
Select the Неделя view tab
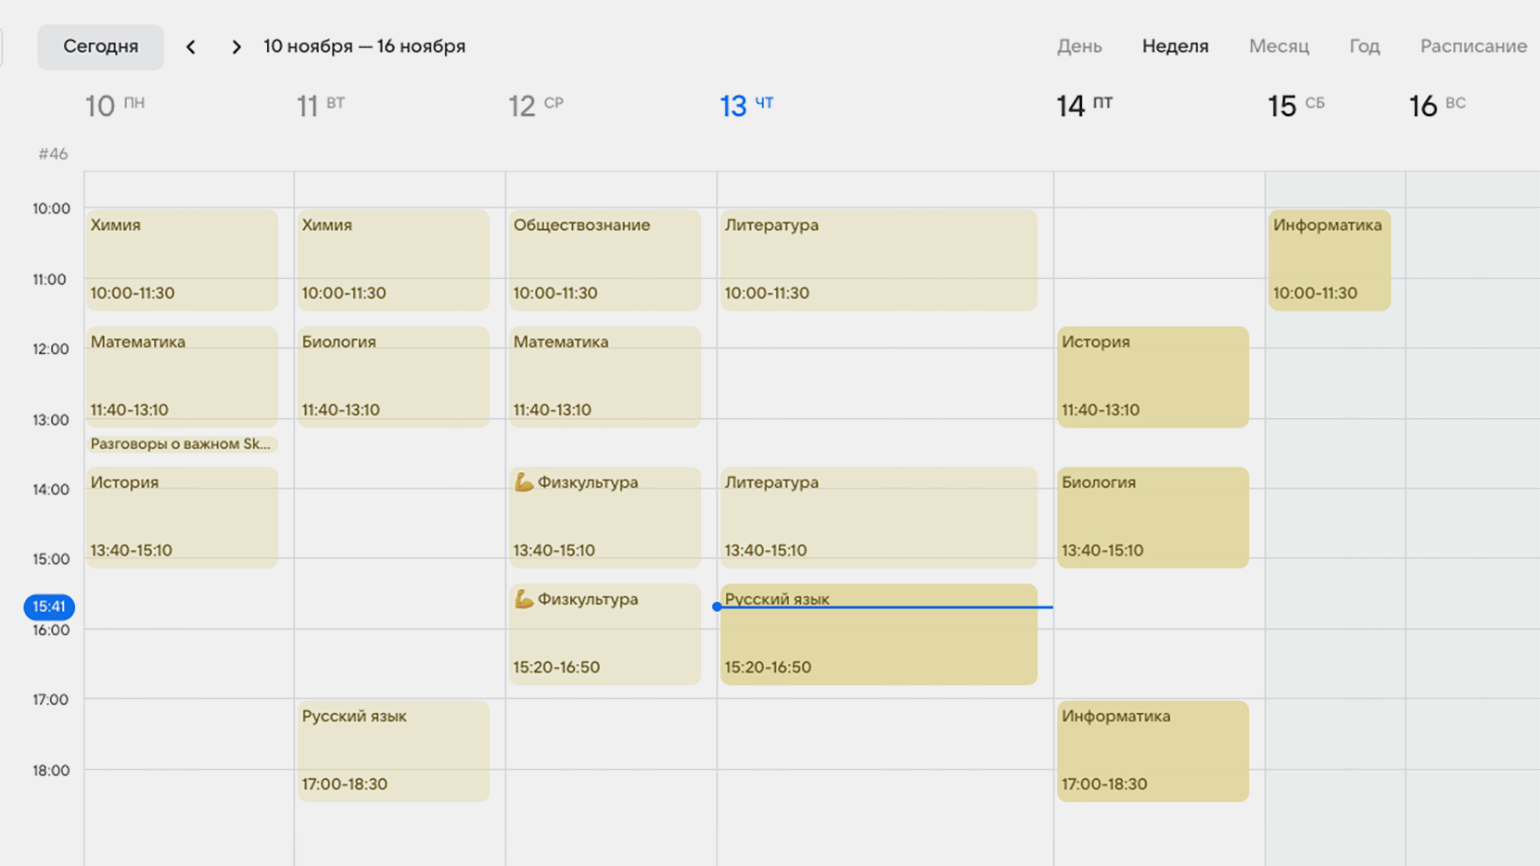tap(1175, 47)
